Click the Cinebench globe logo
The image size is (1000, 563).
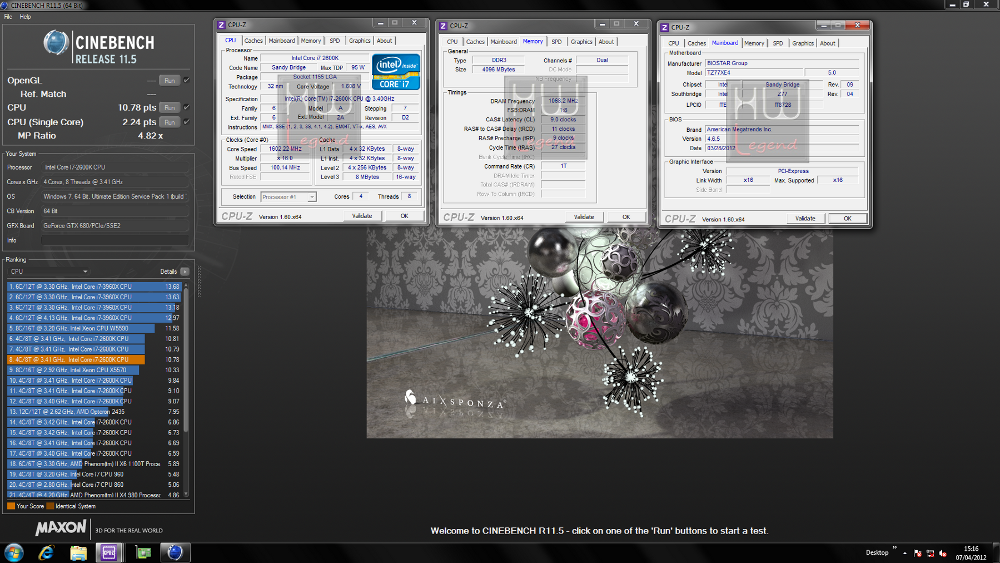[56, 43]
